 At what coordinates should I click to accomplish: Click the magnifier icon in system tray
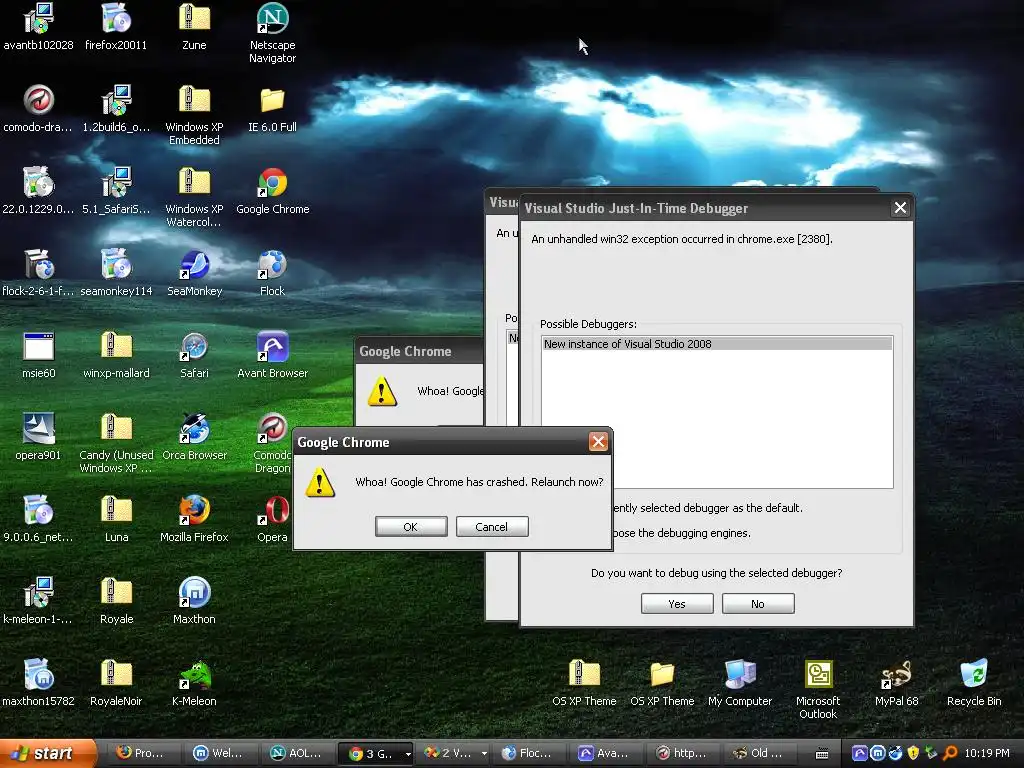(950, 753)
